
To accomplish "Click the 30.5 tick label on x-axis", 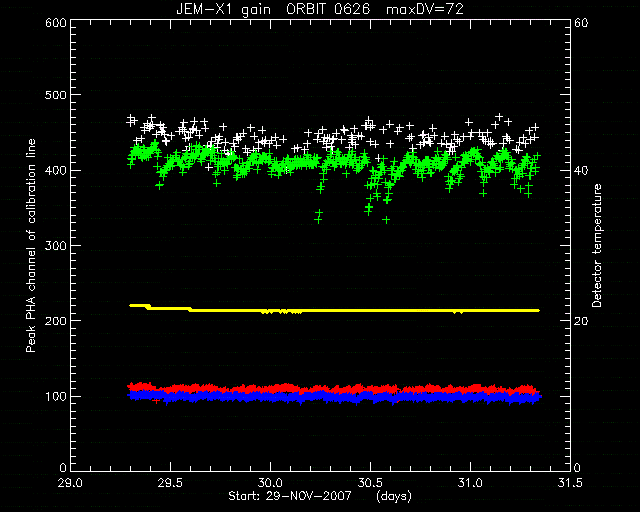I will [x=370, y=483].
